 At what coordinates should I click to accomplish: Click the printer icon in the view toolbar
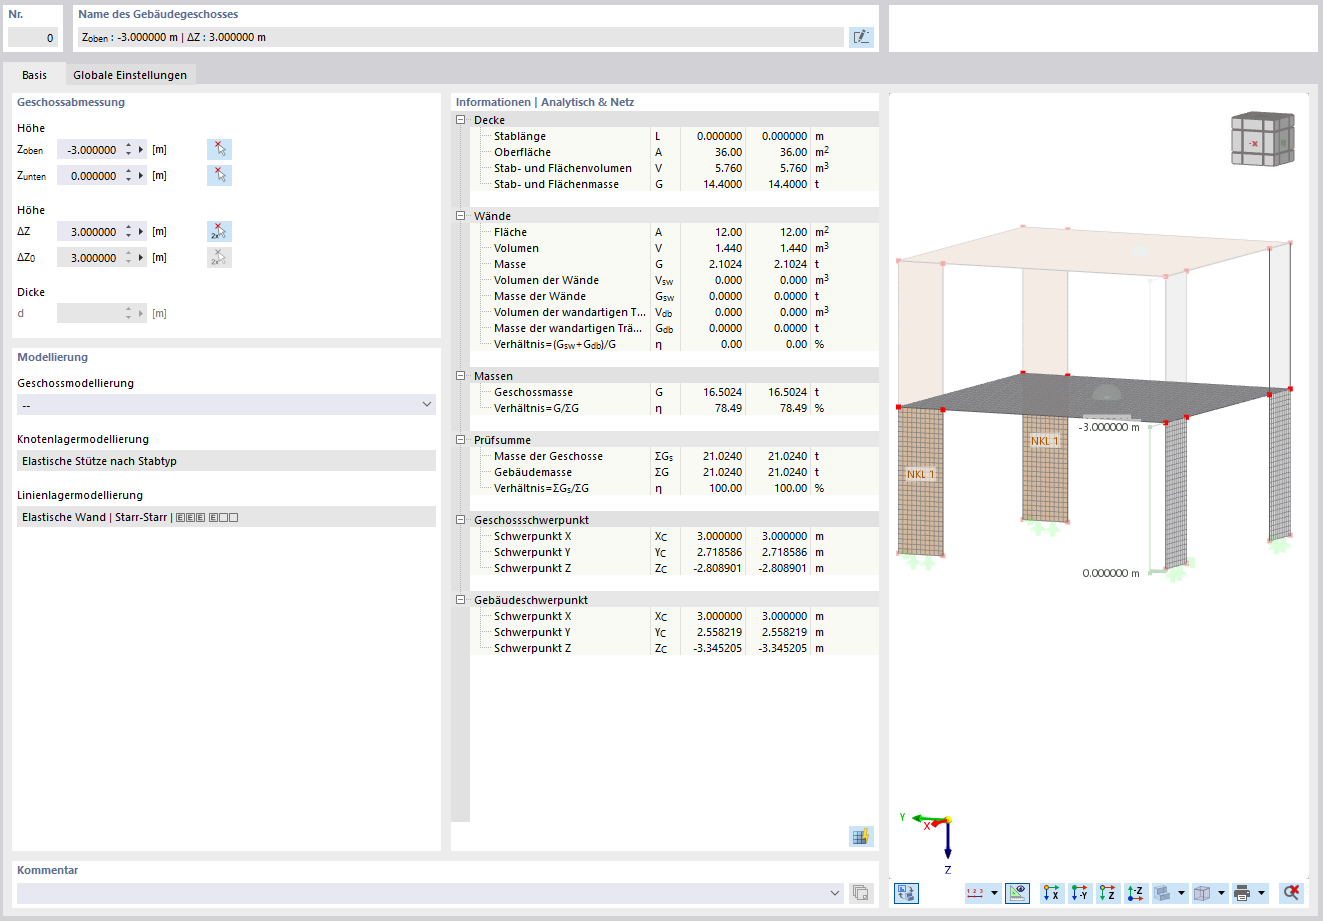click(1243, 893)
